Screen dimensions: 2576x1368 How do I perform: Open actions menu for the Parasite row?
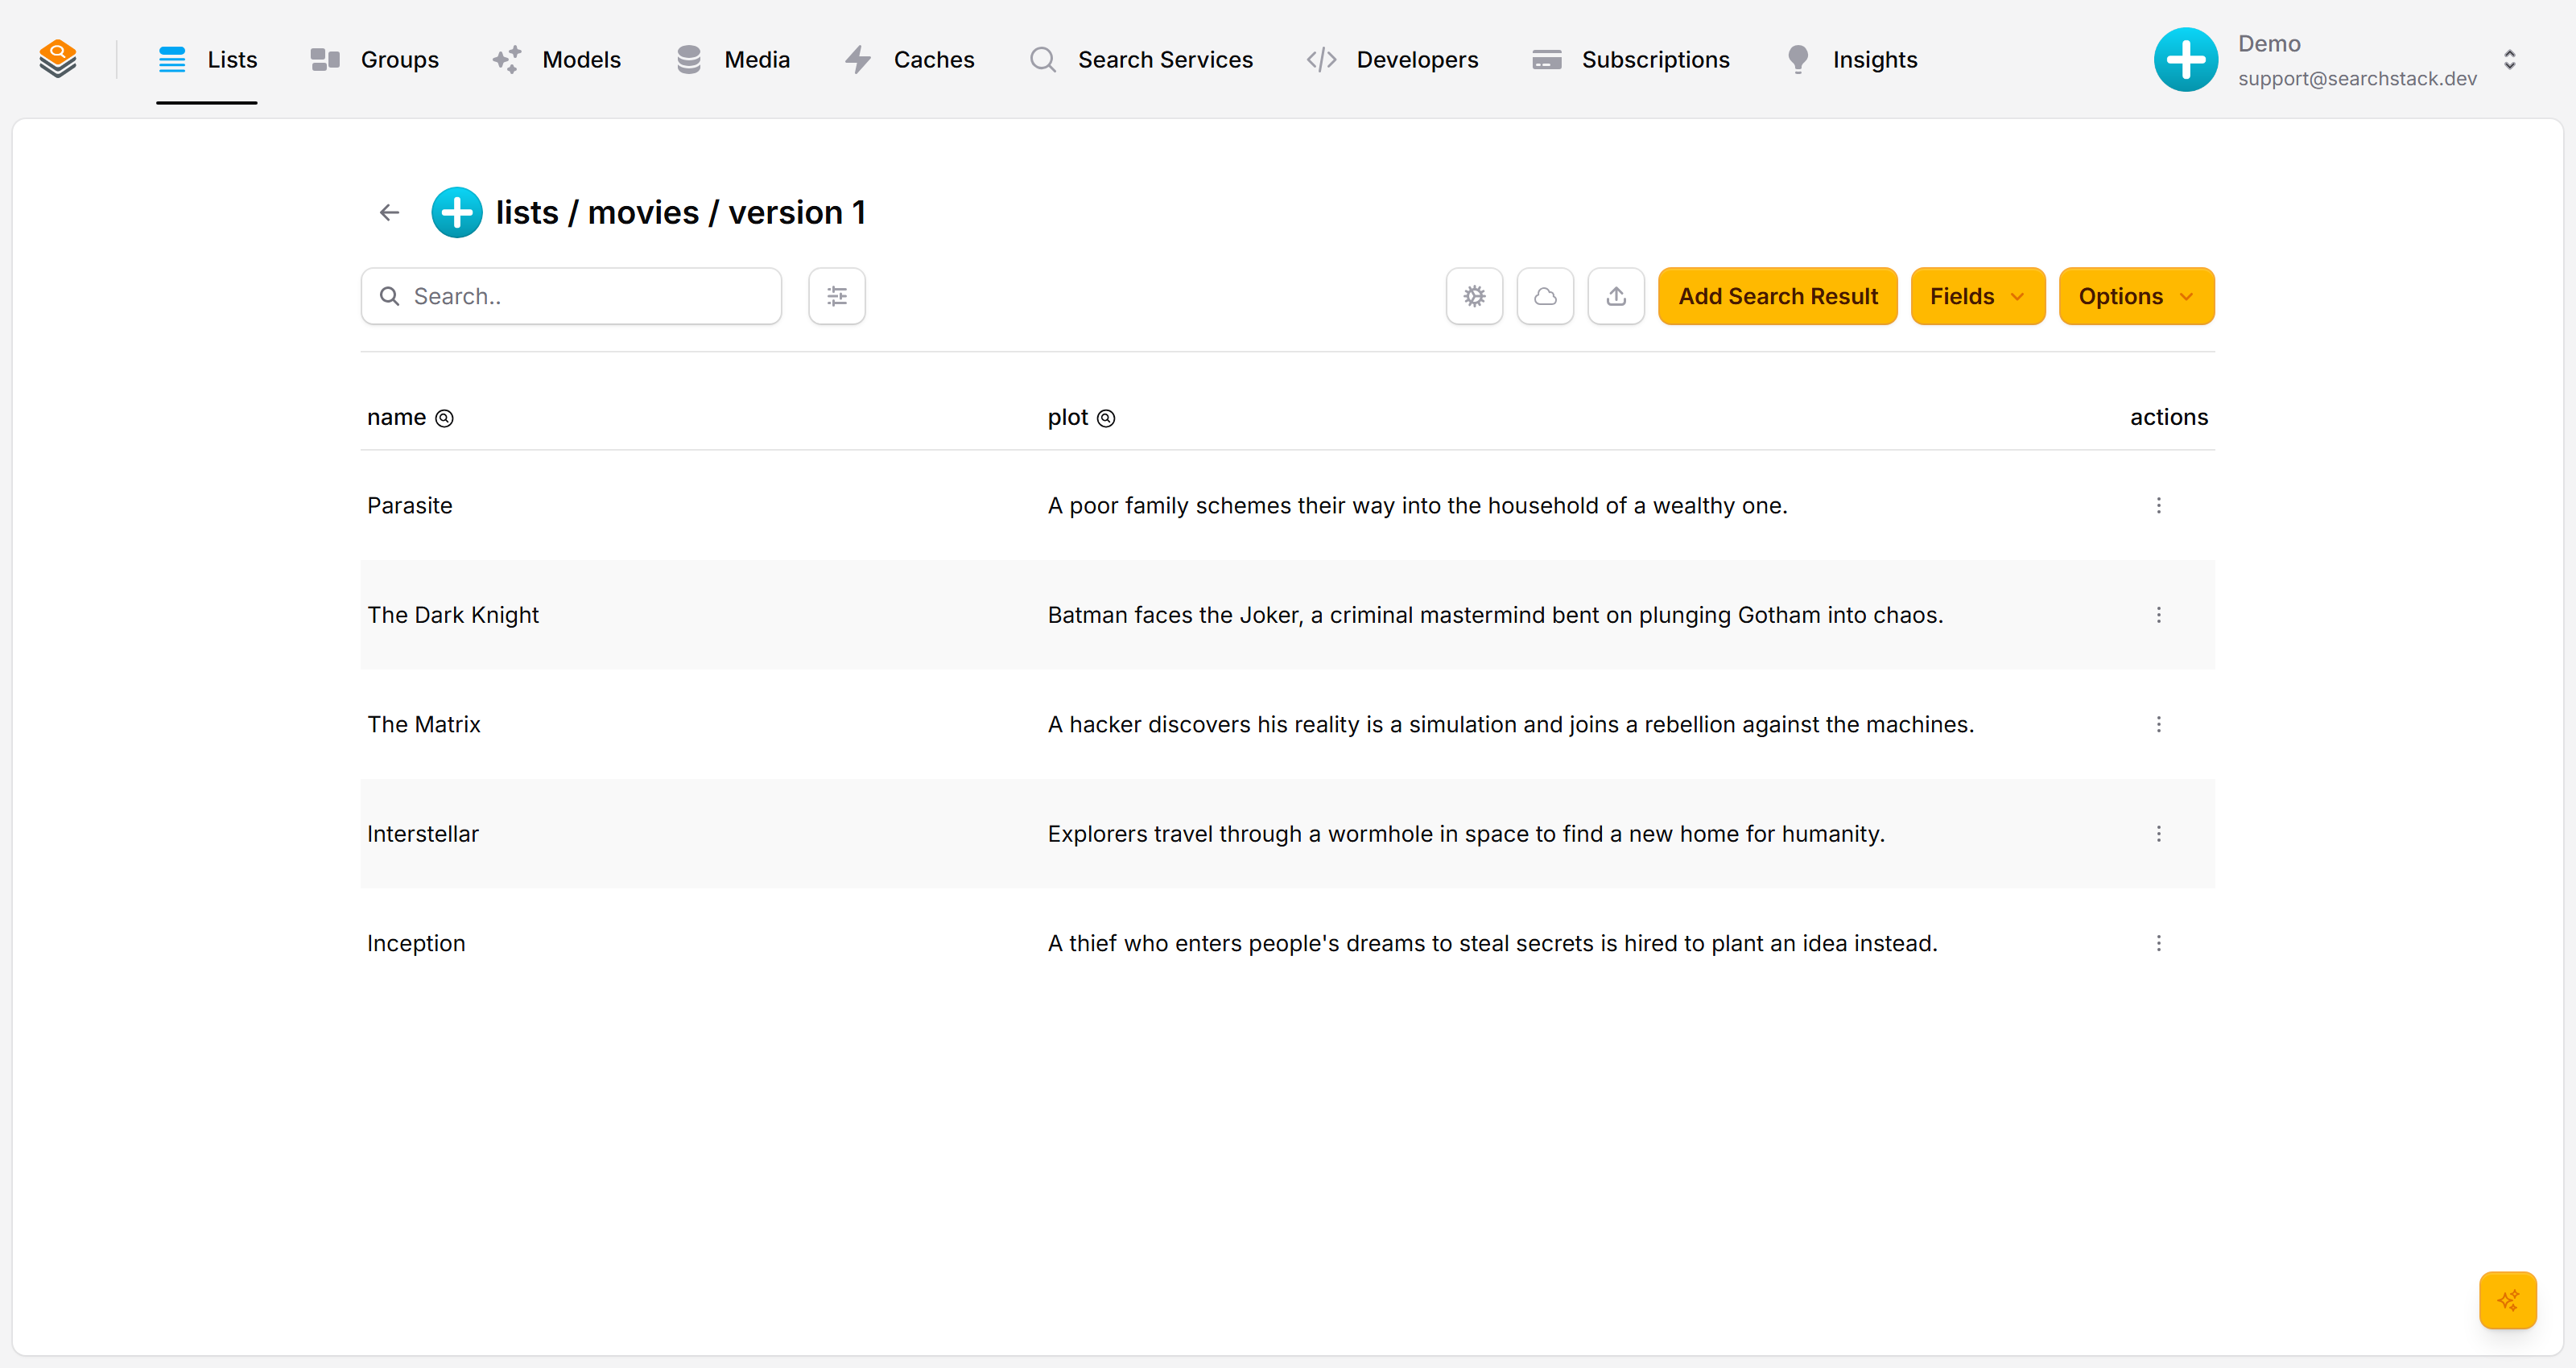pos(2159,505)
